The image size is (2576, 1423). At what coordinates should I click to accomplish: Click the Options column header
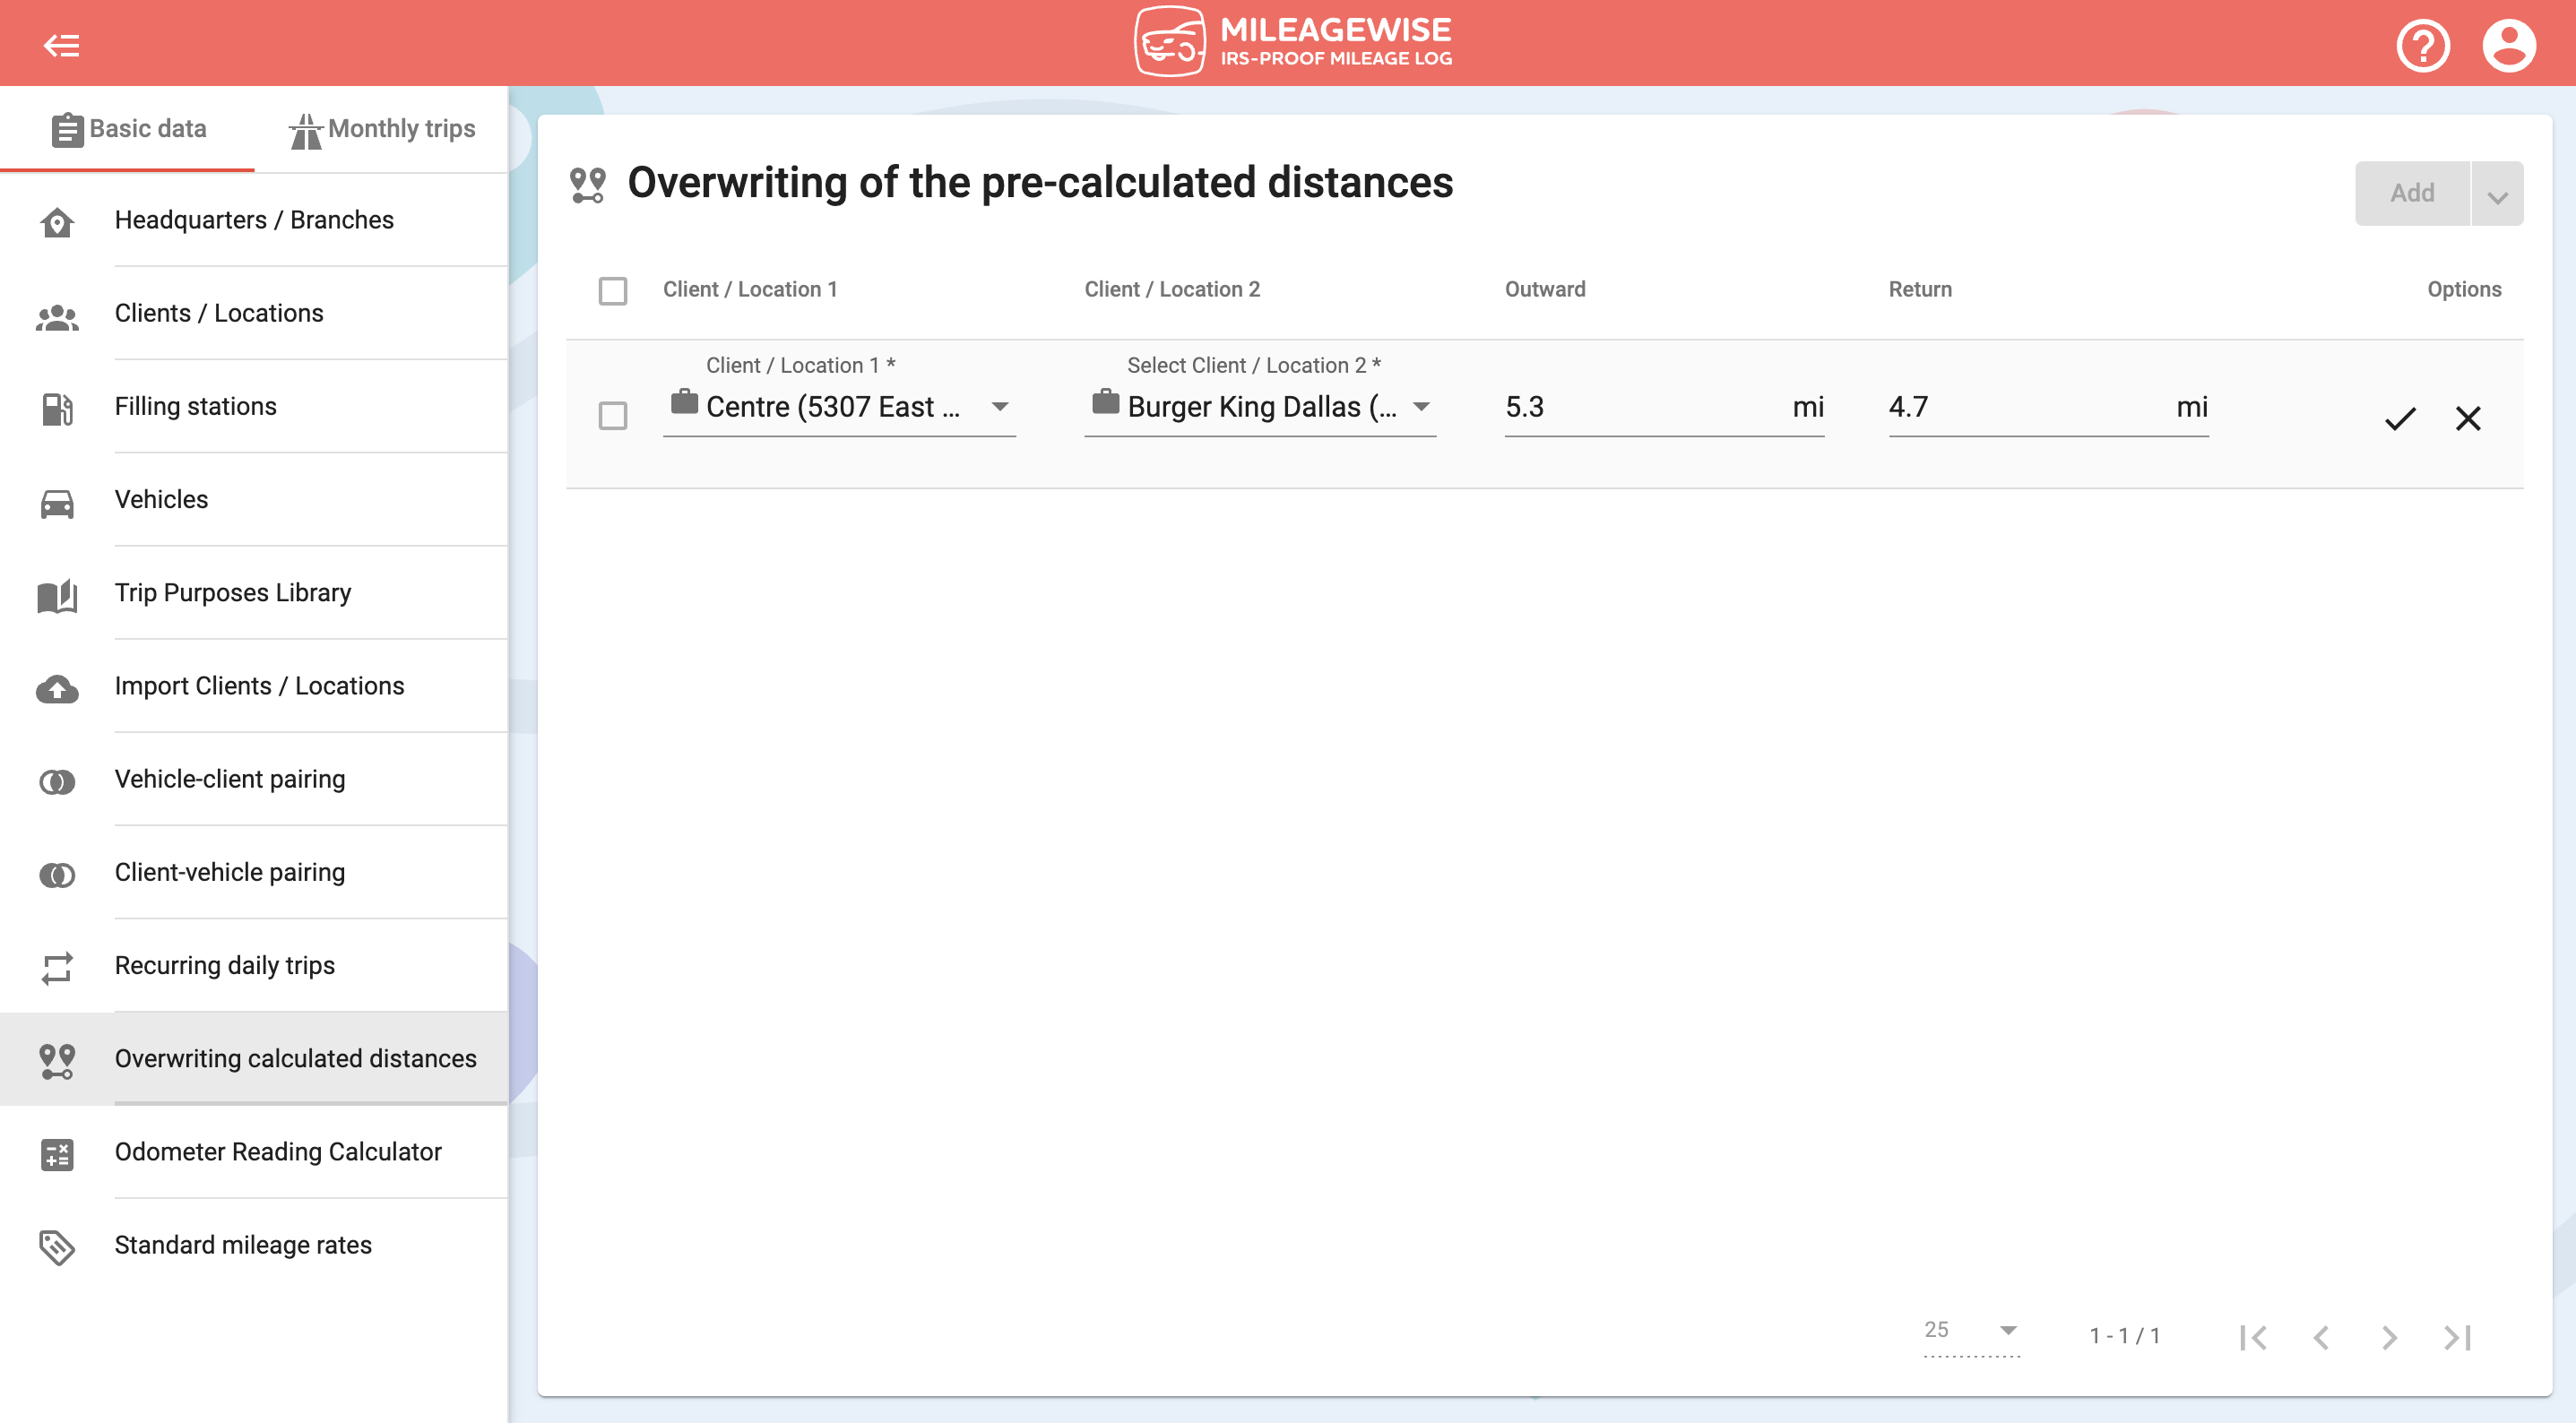(2464, 289)
